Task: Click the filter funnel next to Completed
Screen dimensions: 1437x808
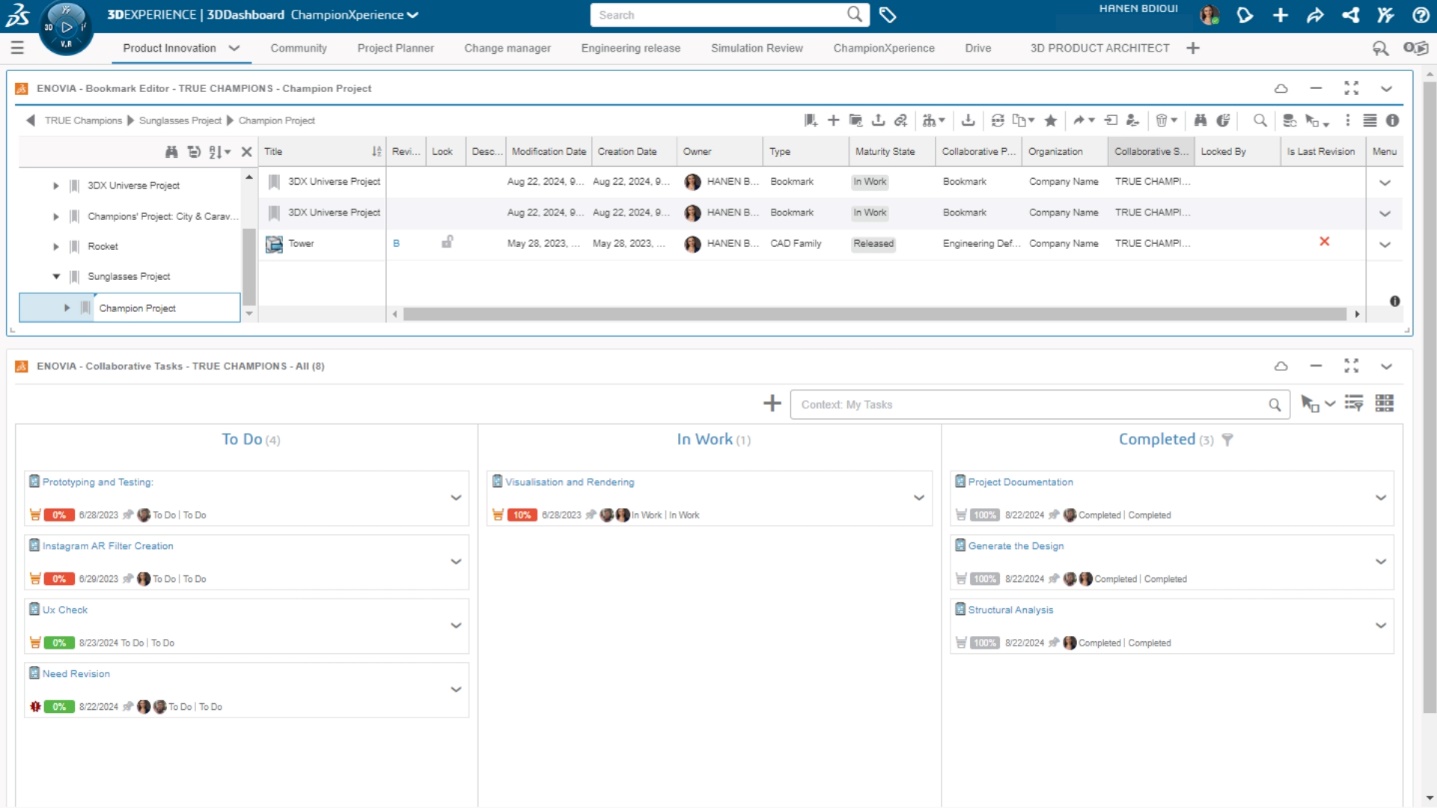Action: [x=1228, y=440]
